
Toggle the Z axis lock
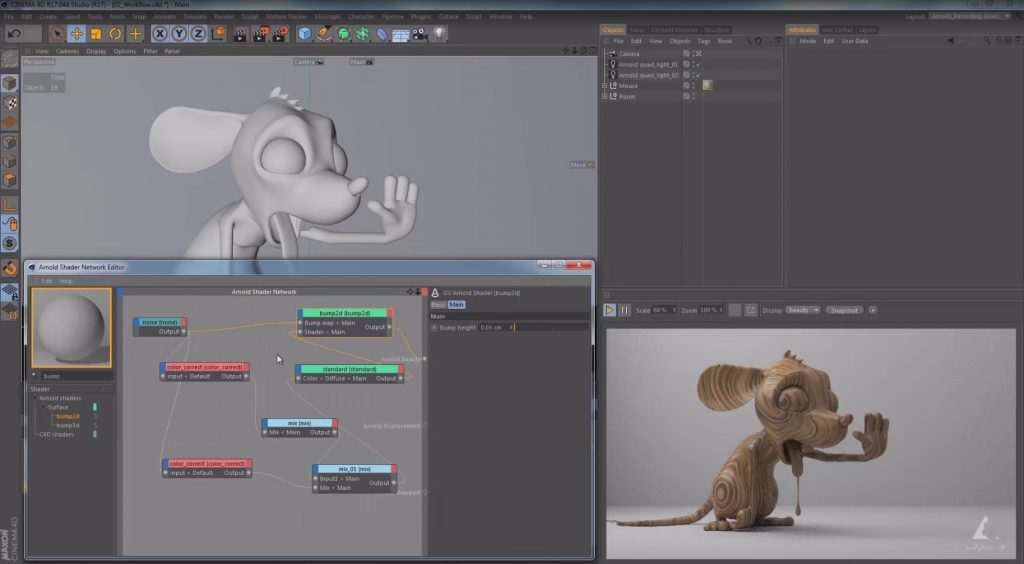click(x=199, y=33)
